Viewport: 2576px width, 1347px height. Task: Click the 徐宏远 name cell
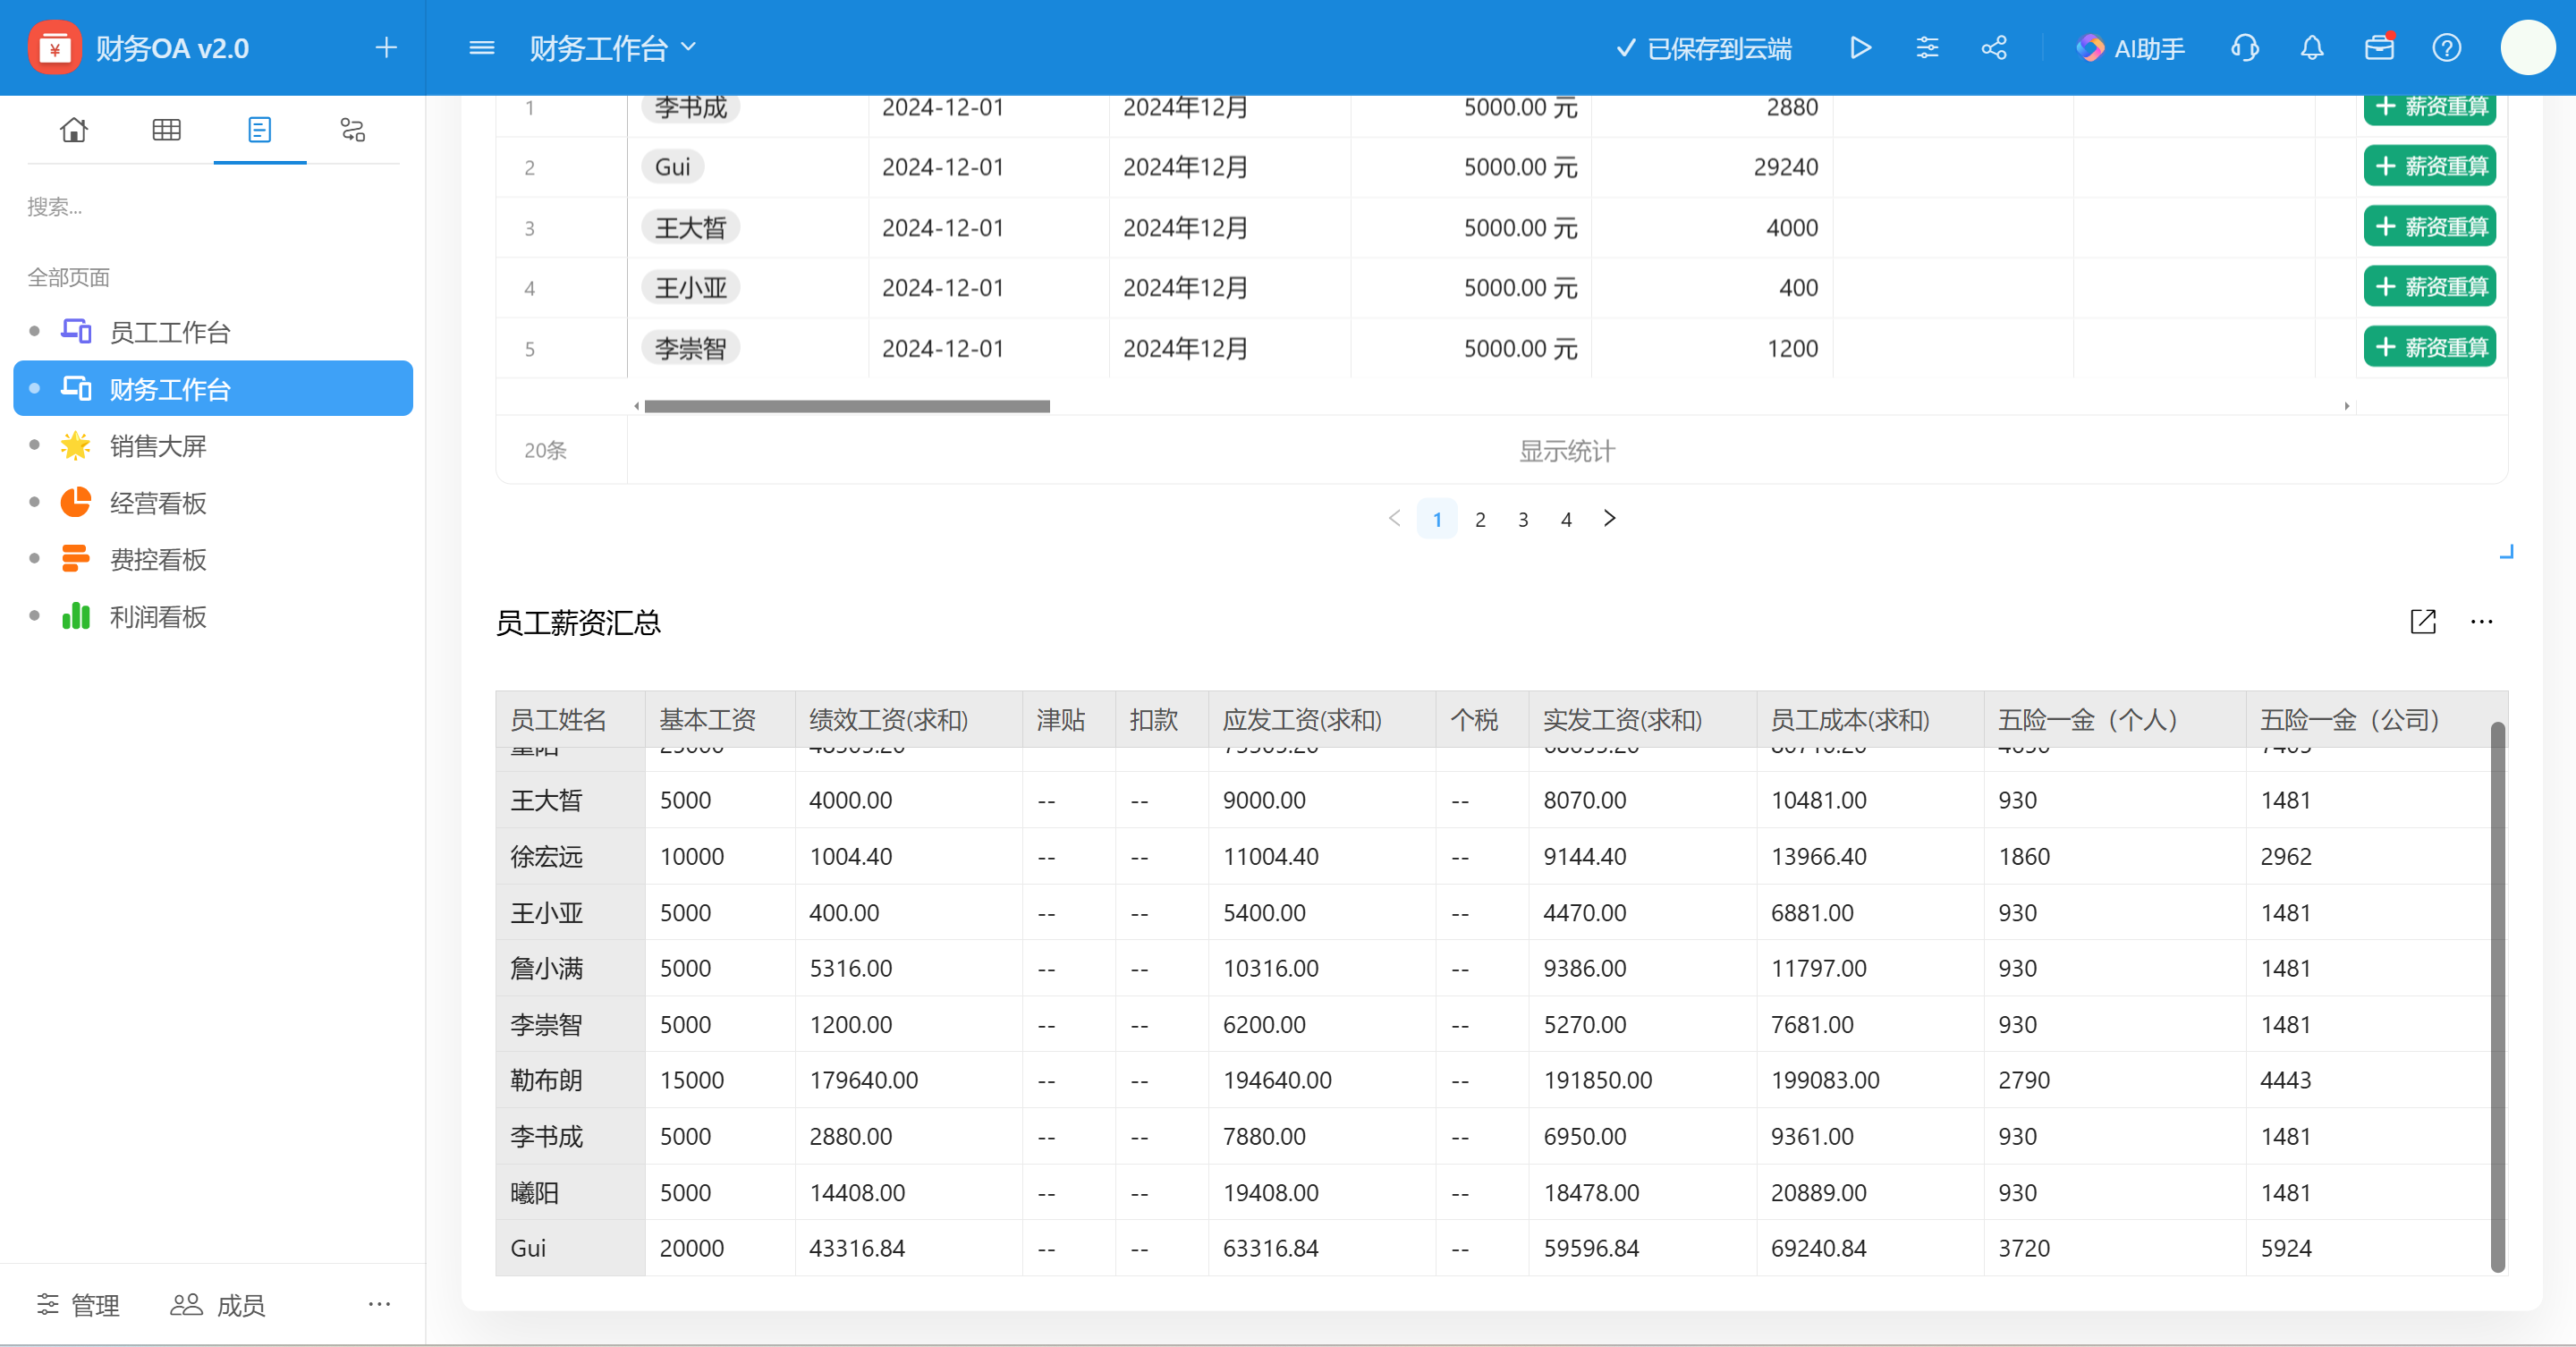pyautogui.click(x=571, y=856)
